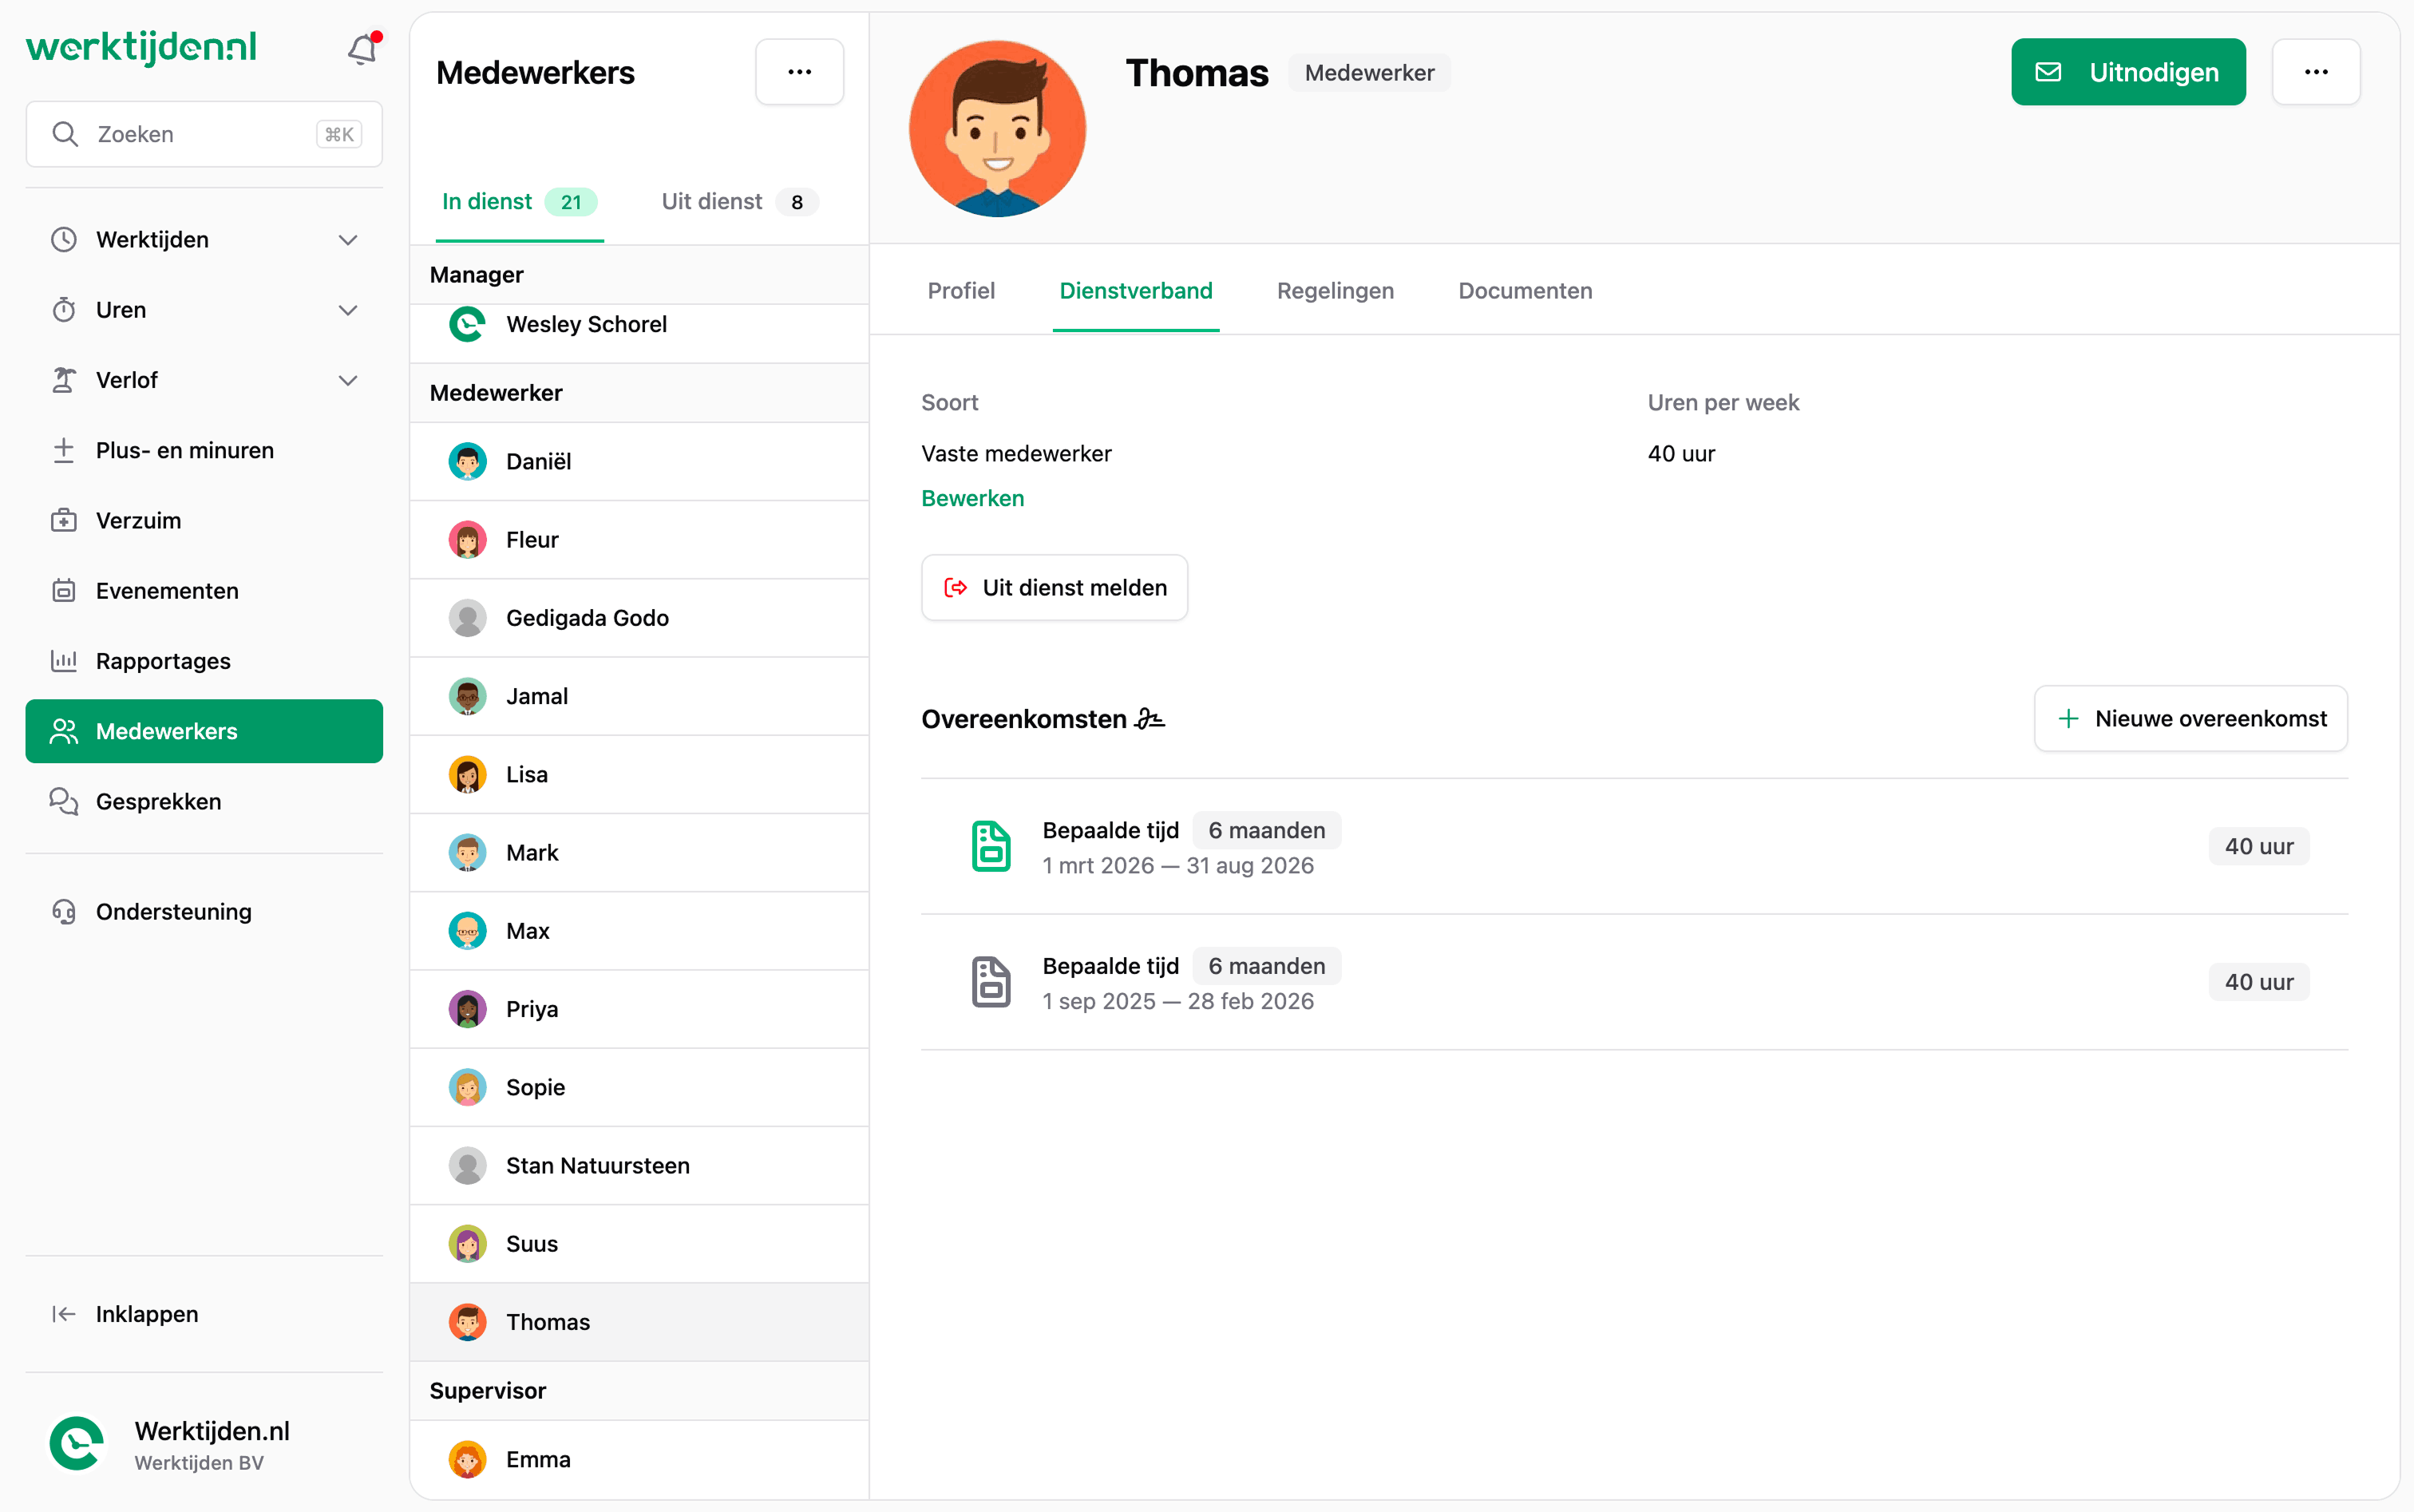
Task: Open Thomas's more options menu
Action: (2316, 72)
